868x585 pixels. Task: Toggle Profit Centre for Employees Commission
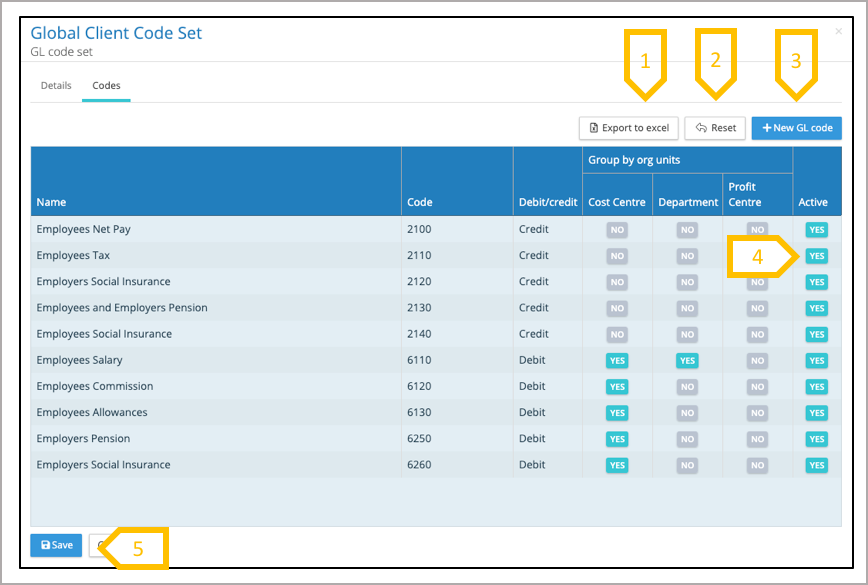[x=757, y=386]
